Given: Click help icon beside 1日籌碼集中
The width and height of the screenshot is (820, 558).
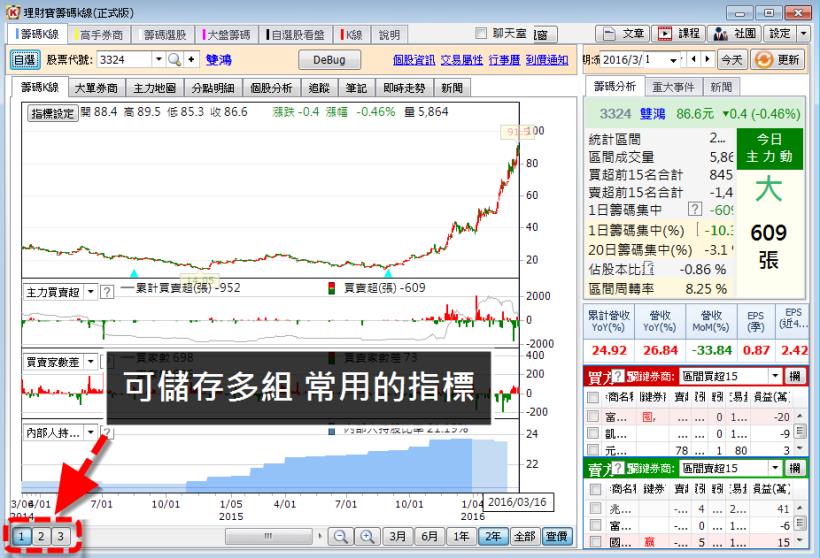Looking at the screenshot, I should point(694,209).
